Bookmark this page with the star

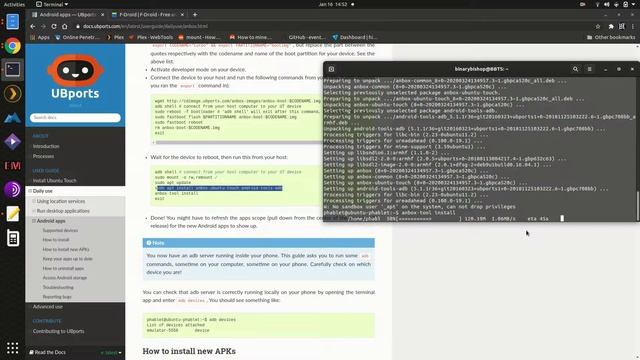point(598,26)
